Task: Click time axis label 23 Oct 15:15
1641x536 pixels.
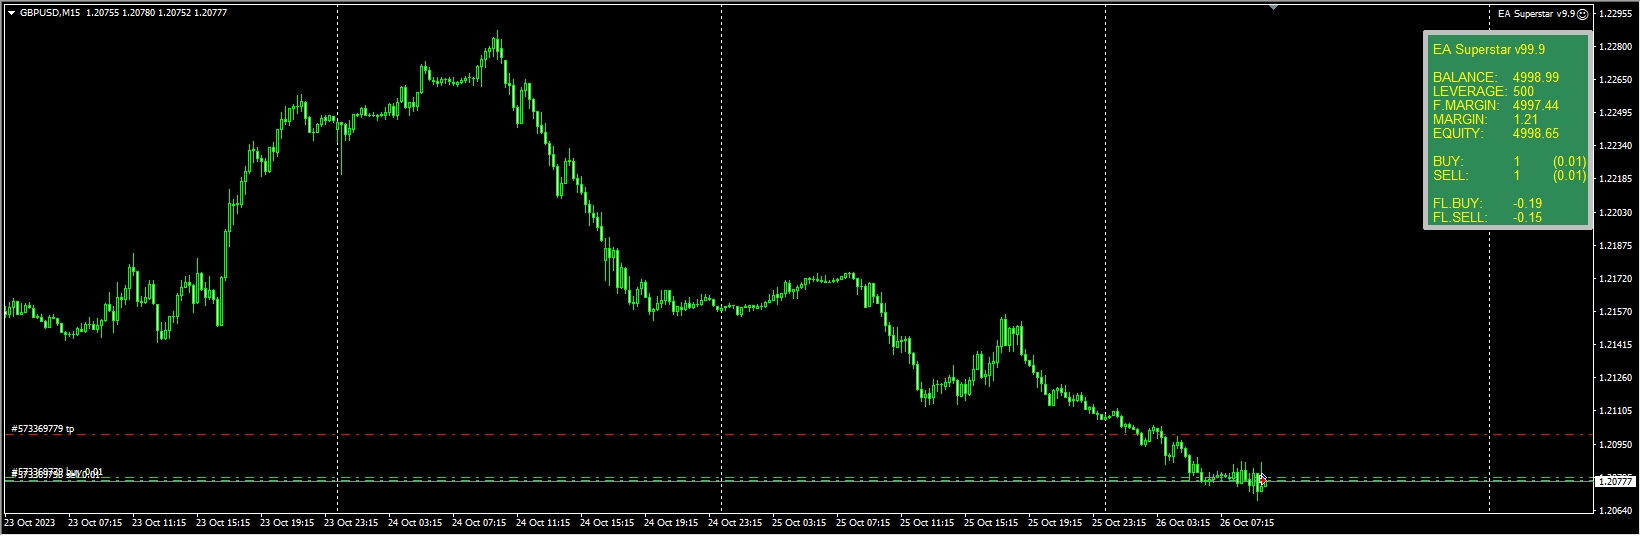Action: point(223,523)
